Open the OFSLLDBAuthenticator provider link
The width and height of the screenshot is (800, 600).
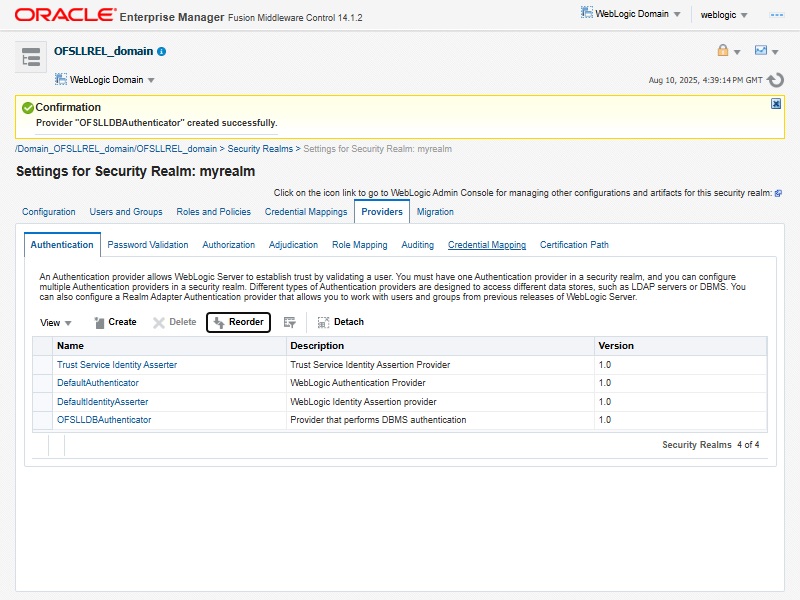tap(104, 420)
